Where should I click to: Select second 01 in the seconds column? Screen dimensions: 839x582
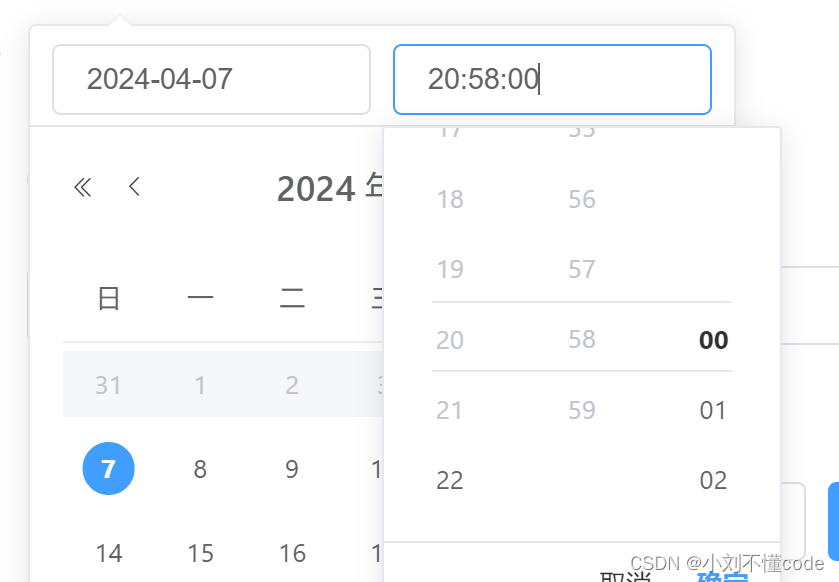(712, 410)
